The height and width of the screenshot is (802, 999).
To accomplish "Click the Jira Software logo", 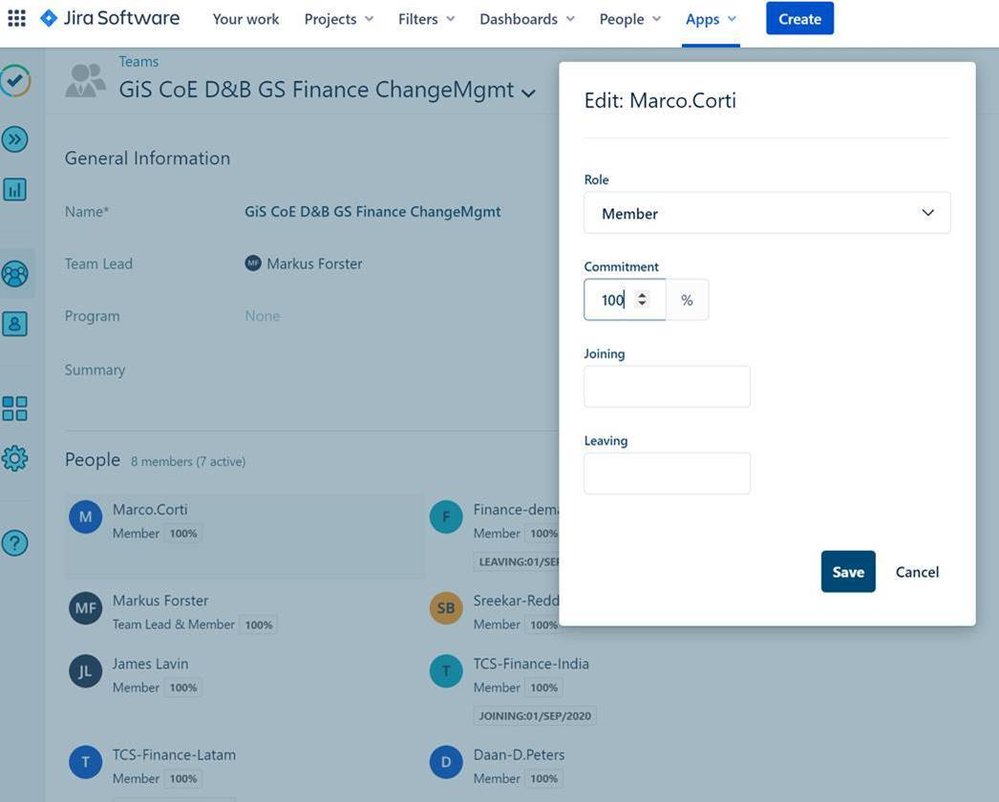I will click(x=110, y=18).
